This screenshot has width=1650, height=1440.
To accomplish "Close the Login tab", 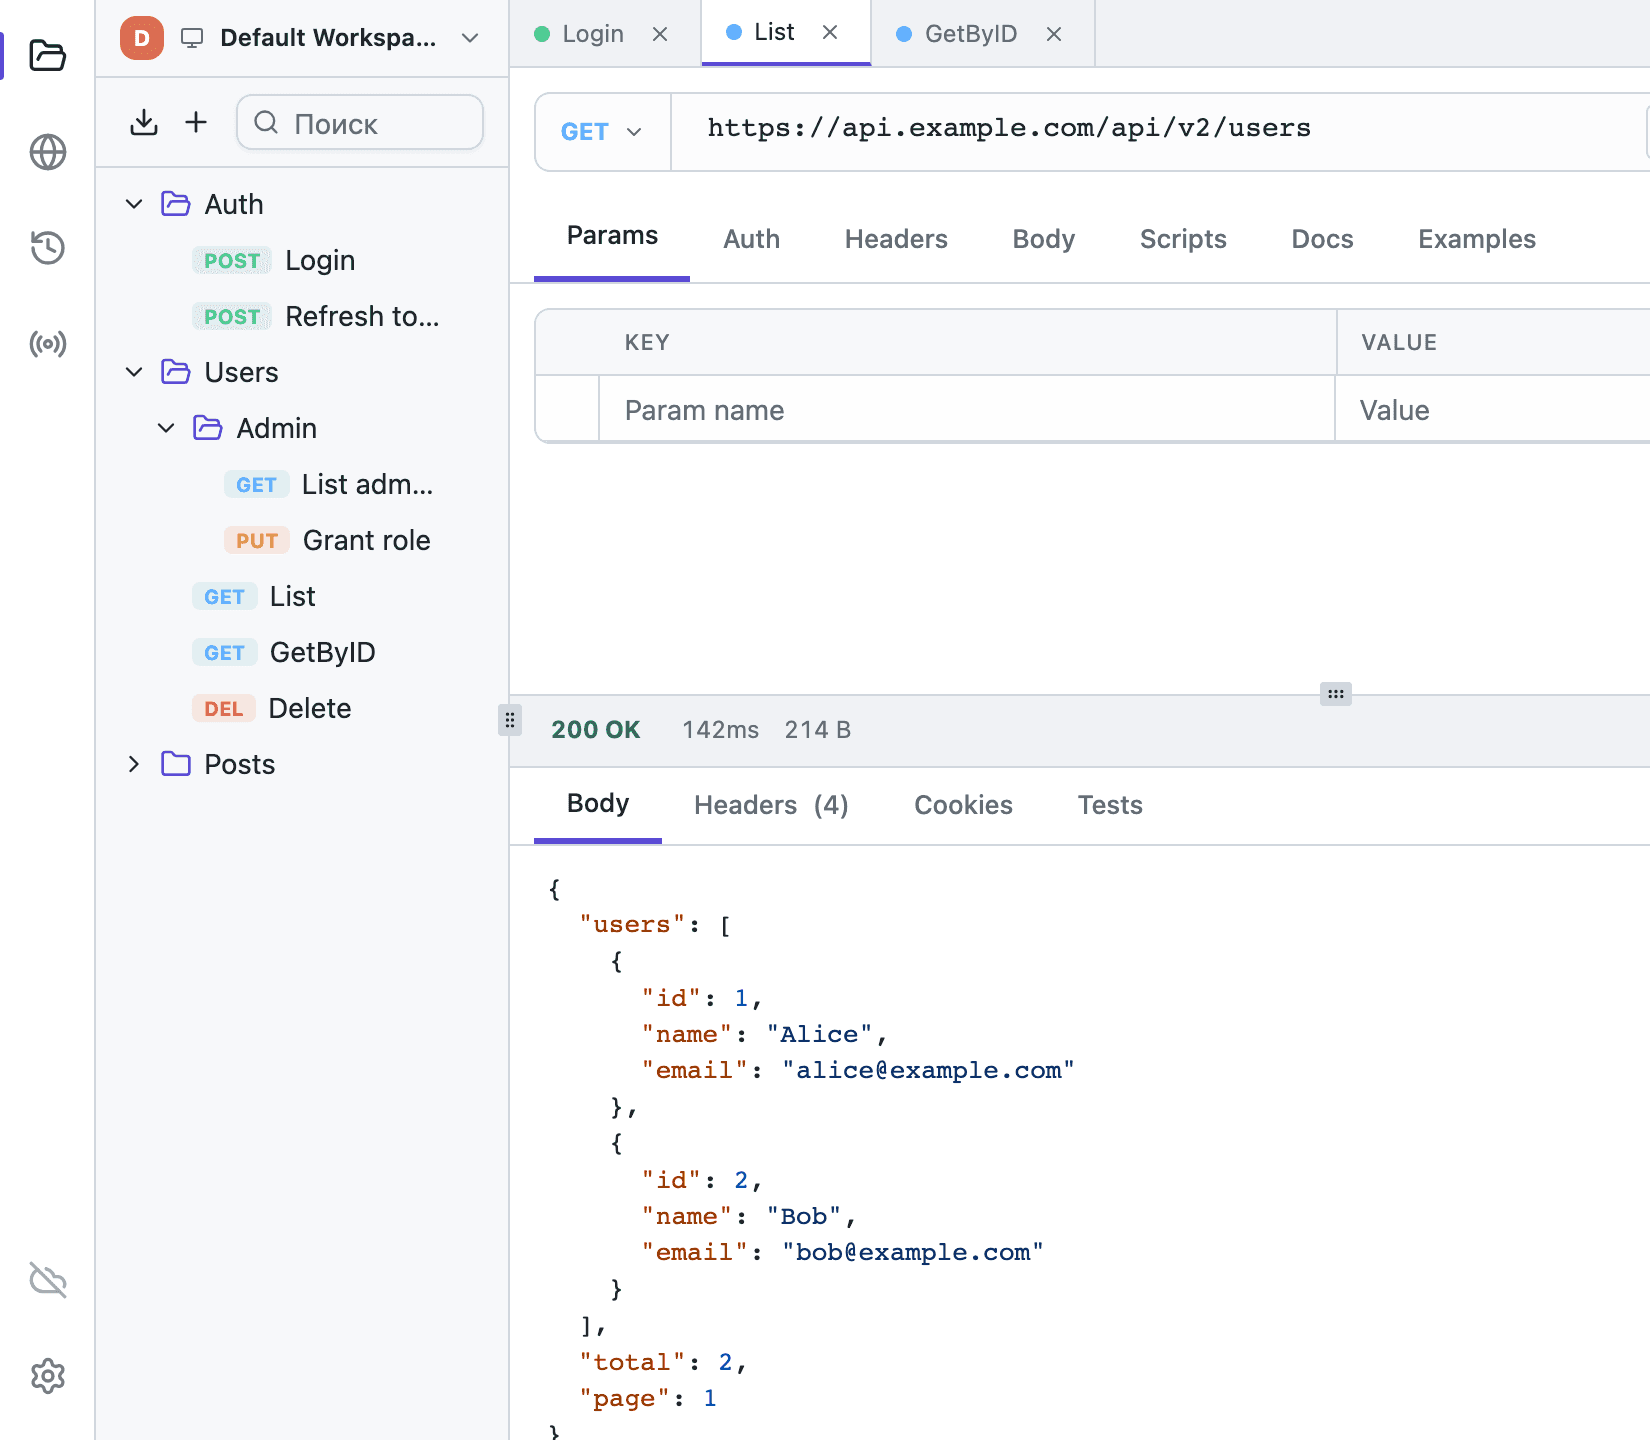I will pyautogui.click(x=660, y=34).
